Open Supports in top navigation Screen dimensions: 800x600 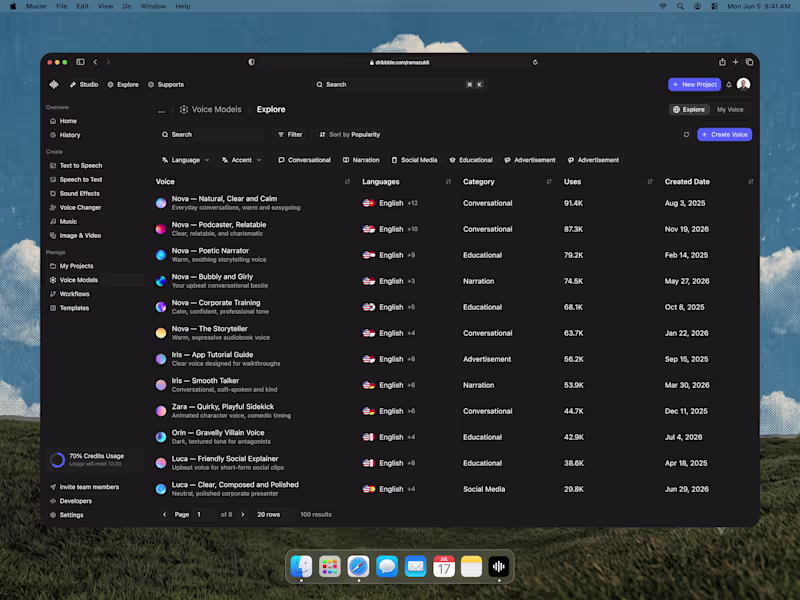pyautogui.click(x=166, y=85)
